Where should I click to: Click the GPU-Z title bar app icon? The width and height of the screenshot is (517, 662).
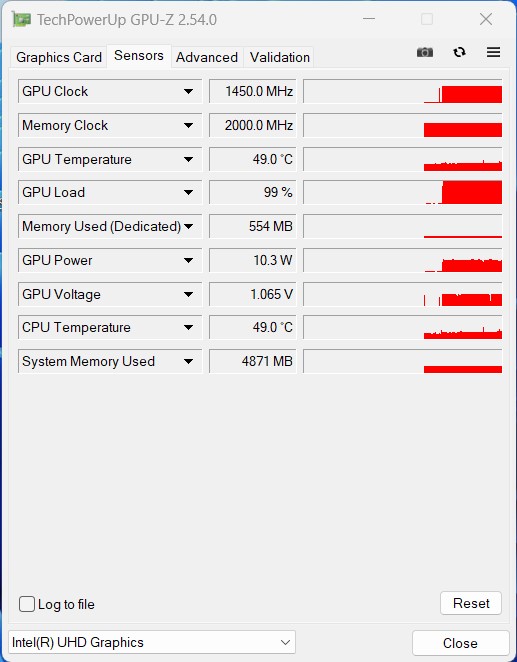[x=22, y=19]
